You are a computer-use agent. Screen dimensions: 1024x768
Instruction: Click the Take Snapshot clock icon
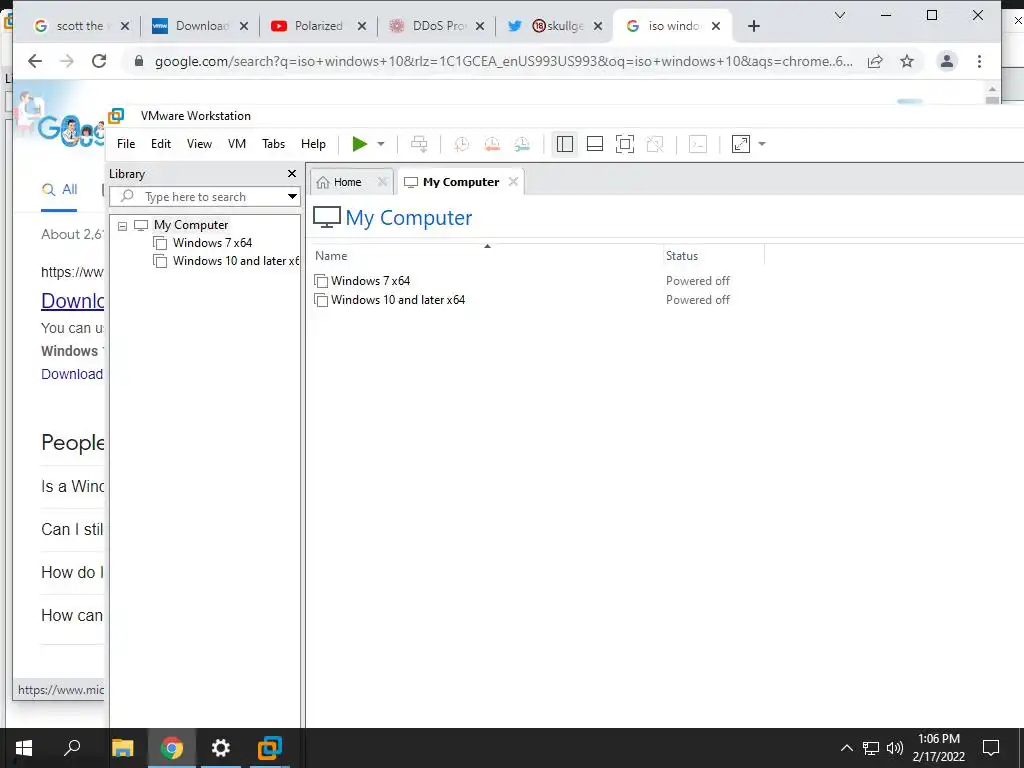(x=462, y=144)
